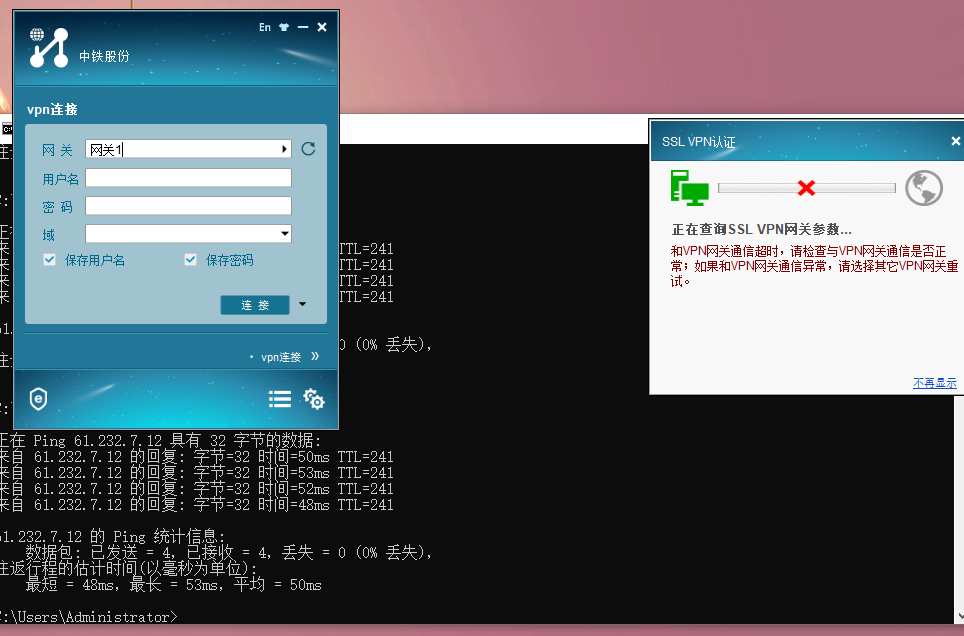Screen dimensions: 964x636
Task: Open the list menu icon
Action: click(280, 399)
